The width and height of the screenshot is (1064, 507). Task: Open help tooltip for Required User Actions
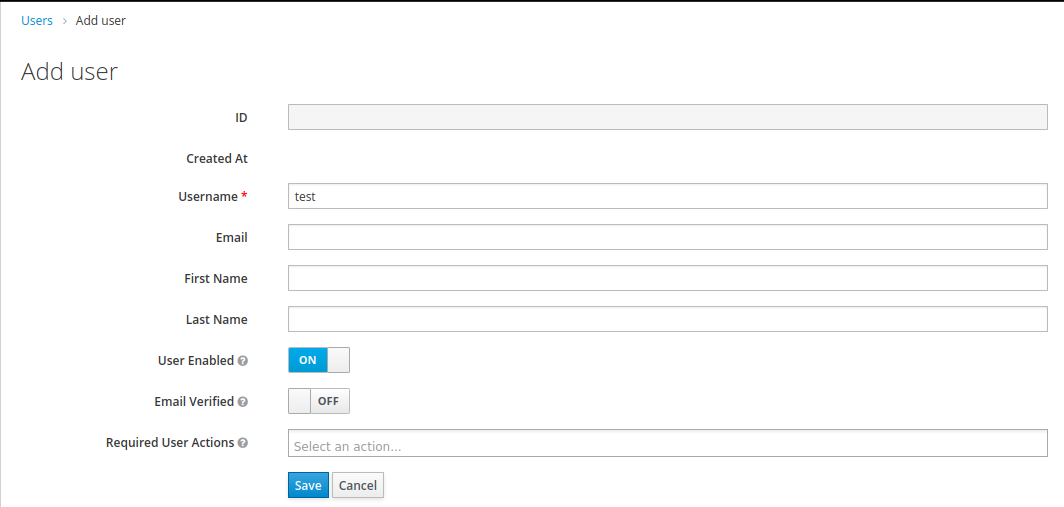(x=243, y=443)
